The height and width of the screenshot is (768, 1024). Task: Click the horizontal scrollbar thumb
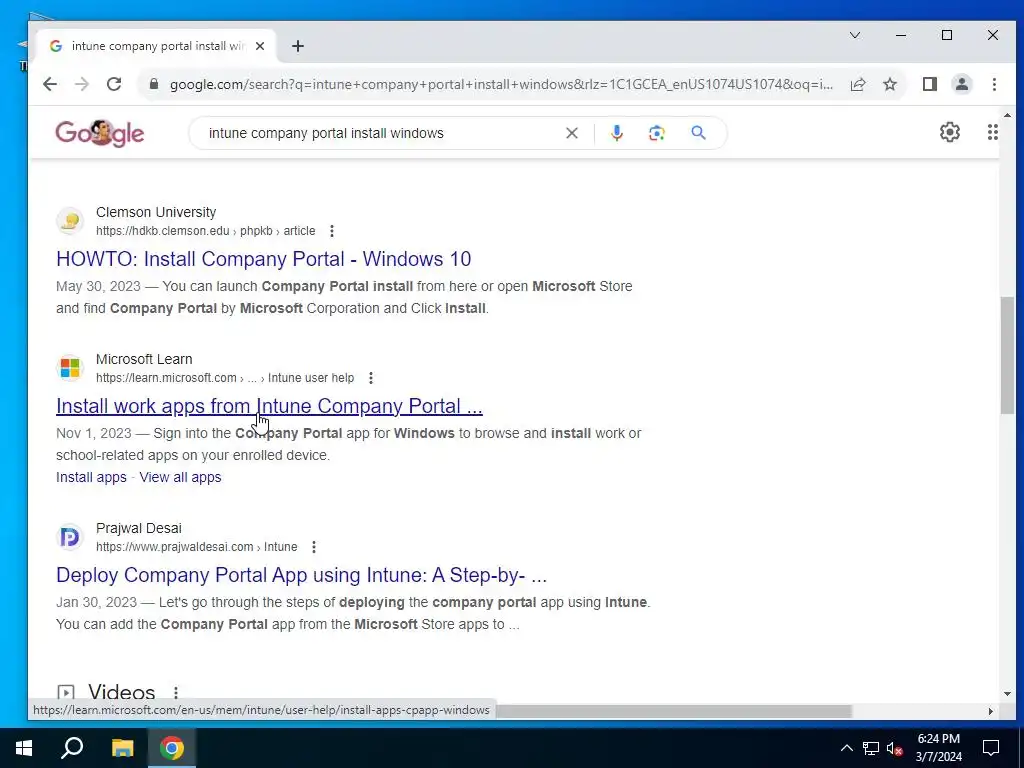point(673,711)
